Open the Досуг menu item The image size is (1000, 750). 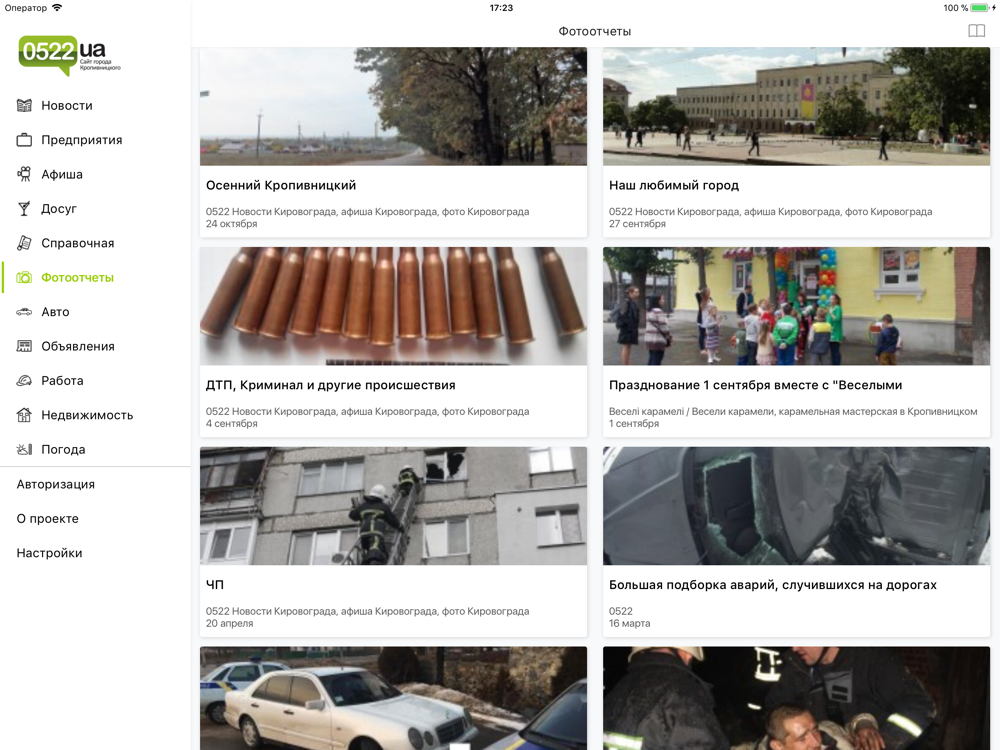click(59, 209)
